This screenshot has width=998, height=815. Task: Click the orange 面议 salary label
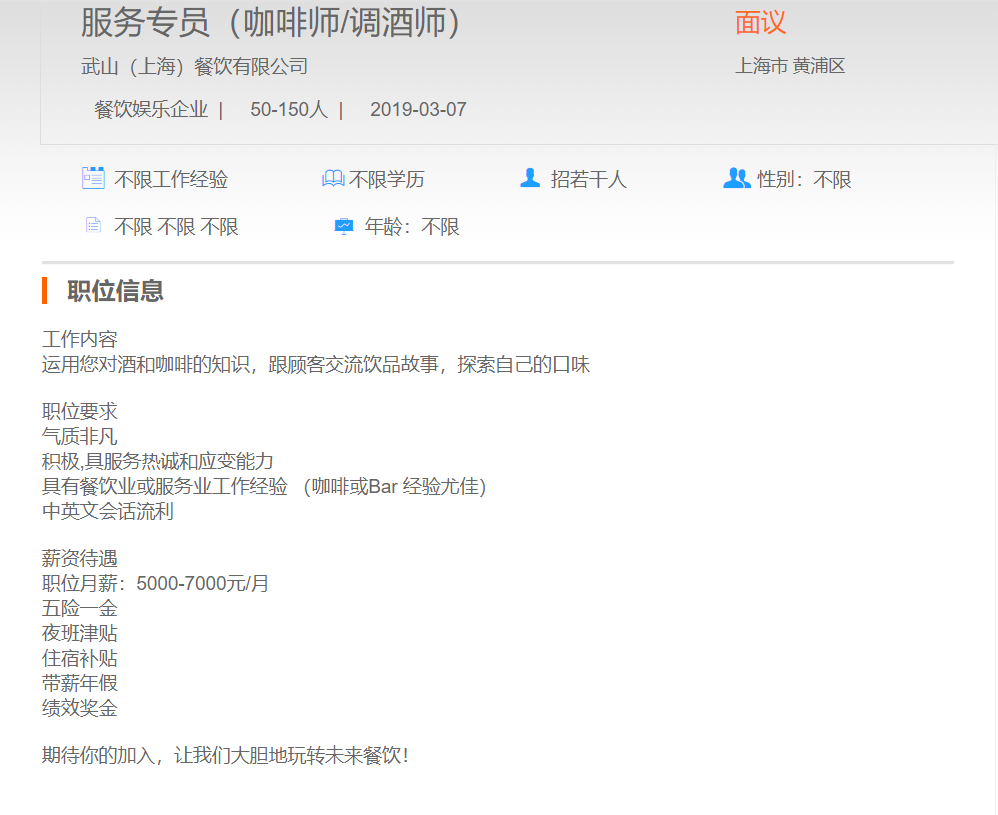point(760,22)
